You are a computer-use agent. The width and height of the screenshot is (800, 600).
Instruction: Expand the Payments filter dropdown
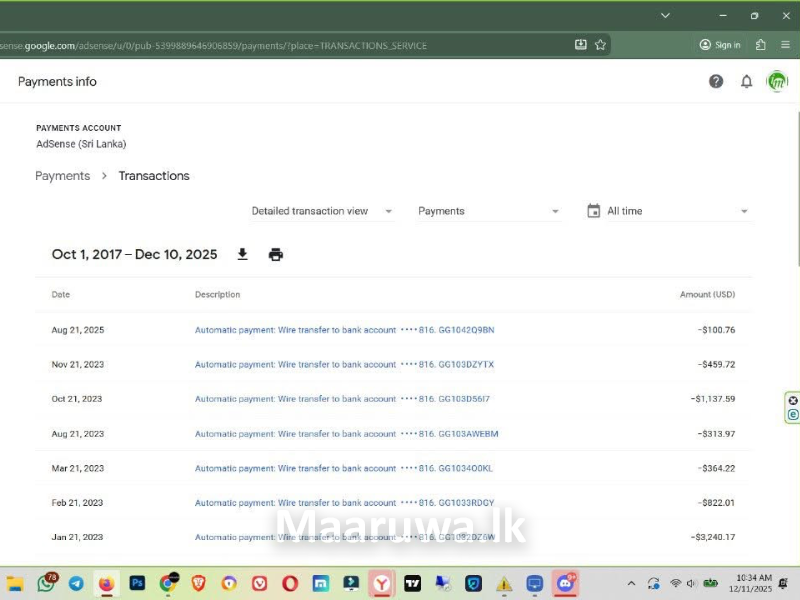click(488, 211)
